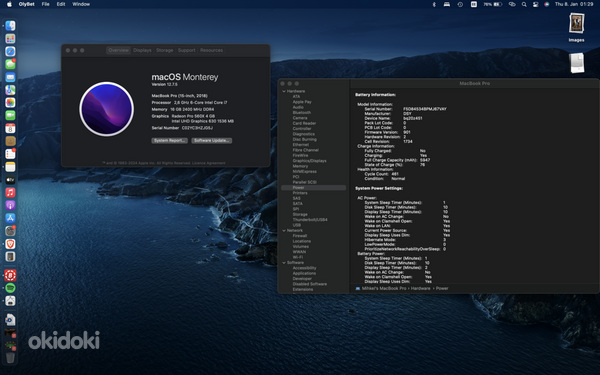Switch to the Storage tab in About This Mac

[x=165, y=50]
